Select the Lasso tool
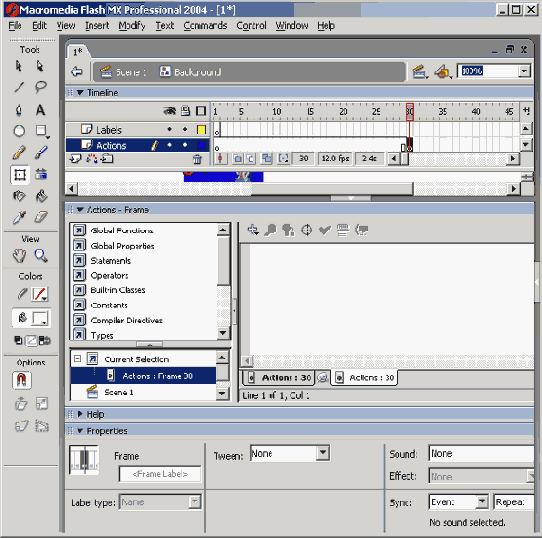This screenshot has height=538, width=542. click(x=40, y=86)
